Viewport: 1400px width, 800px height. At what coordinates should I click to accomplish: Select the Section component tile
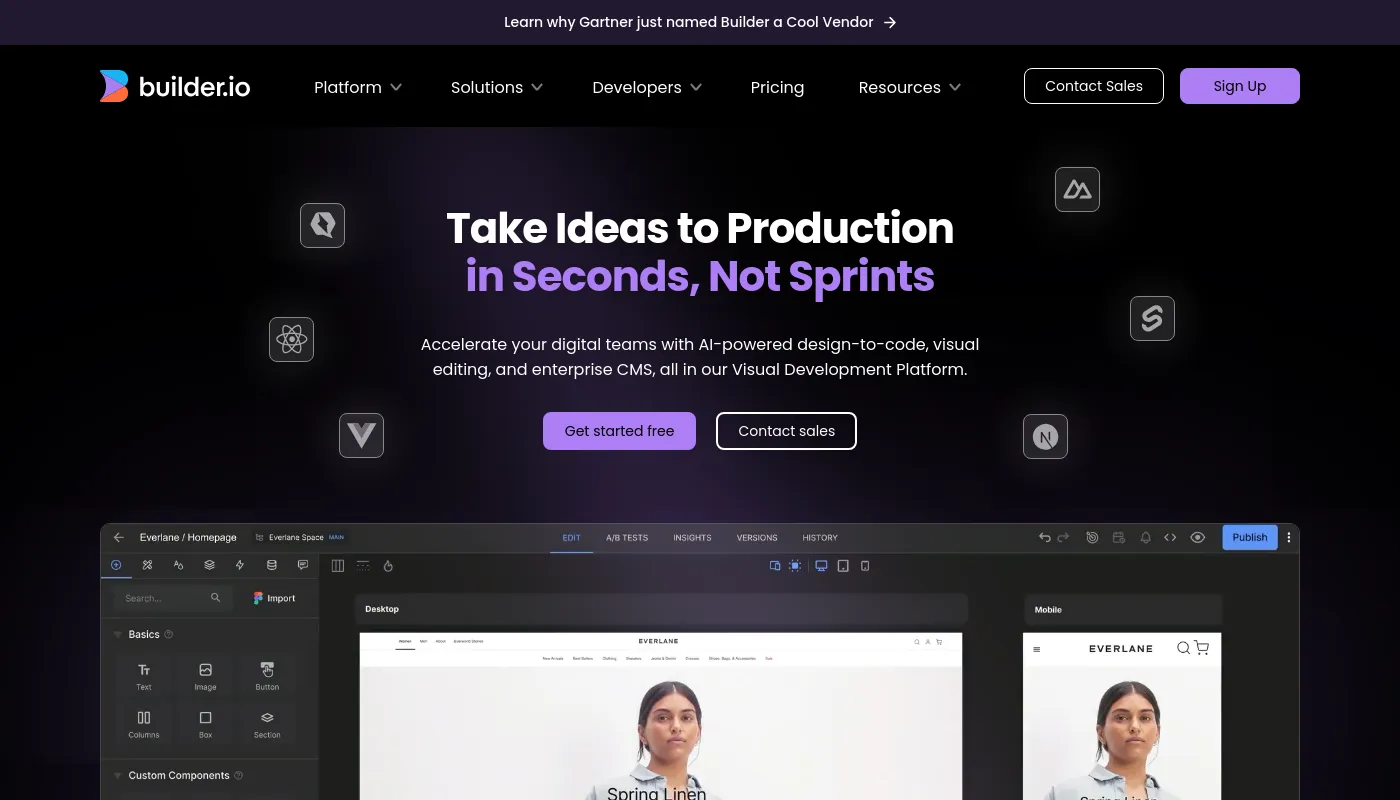click(x=267, y=723)
